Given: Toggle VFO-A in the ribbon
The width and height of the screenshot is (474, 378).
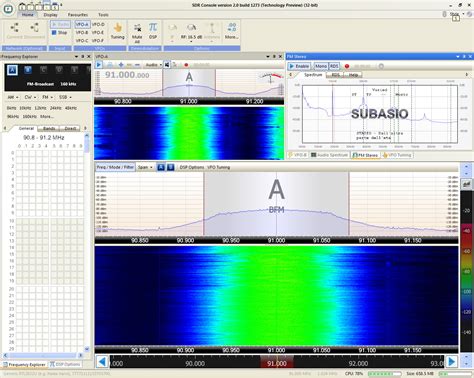Looking at the screenshot, I should 82,24.
